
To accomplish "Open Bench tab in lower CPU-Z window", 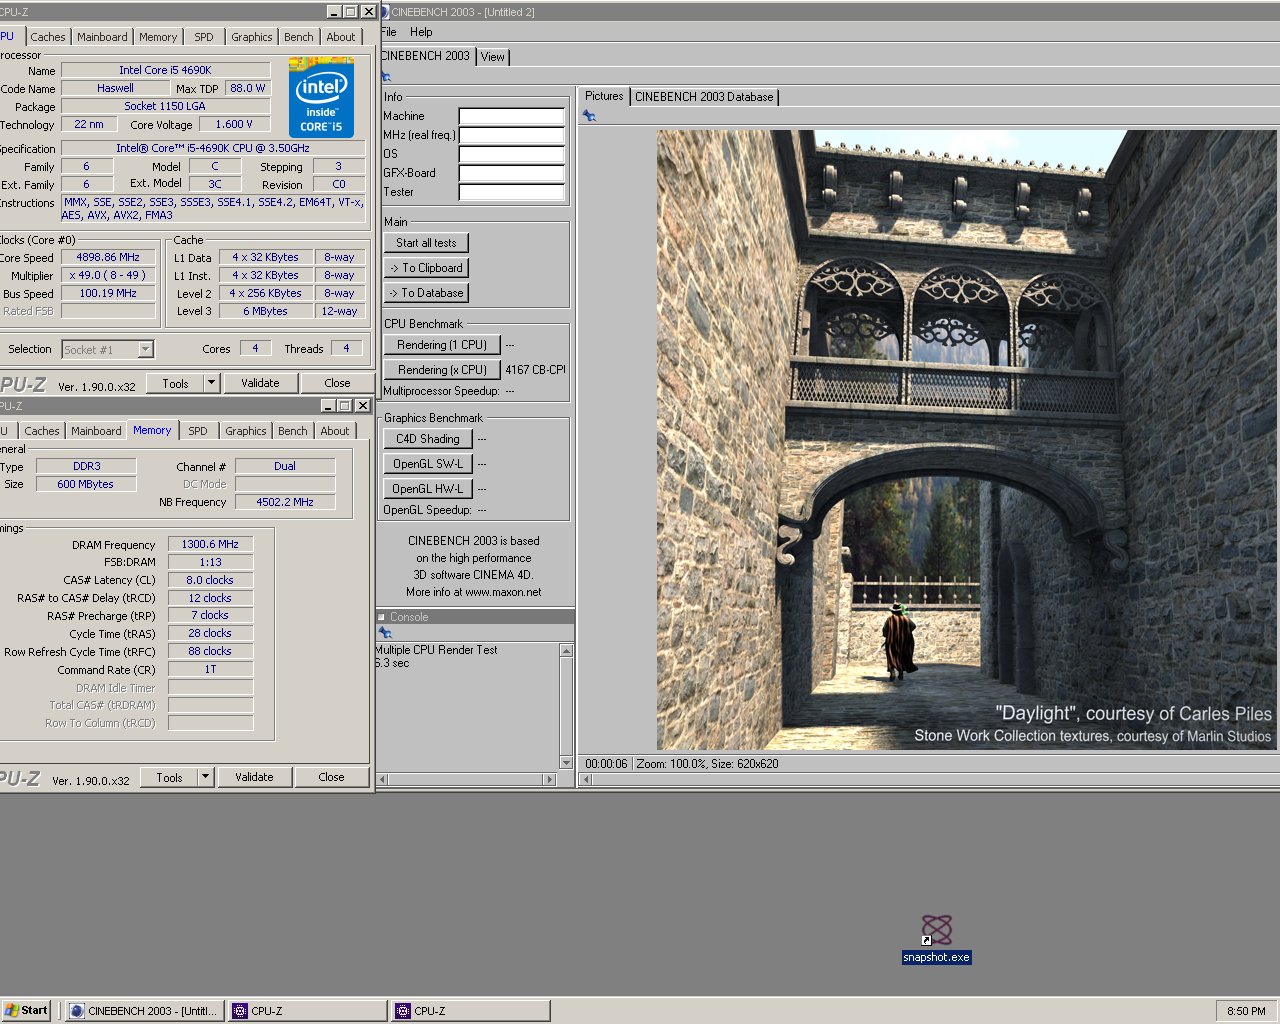I will 293,431.
